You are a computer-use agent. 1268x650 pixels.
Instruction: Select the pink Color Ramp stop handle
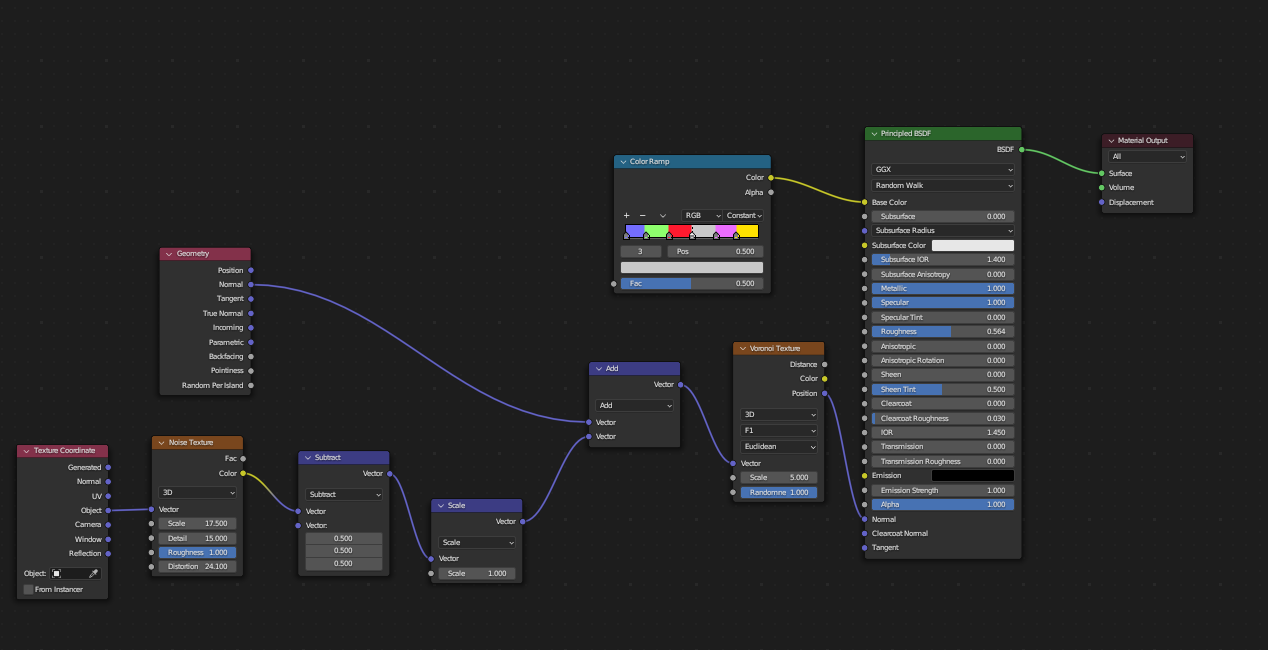click(717, 236)
